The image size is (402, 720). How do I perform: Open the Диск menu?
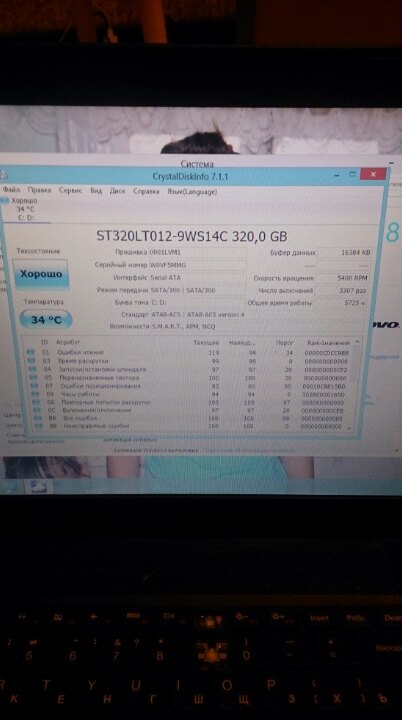click(117, 191)
